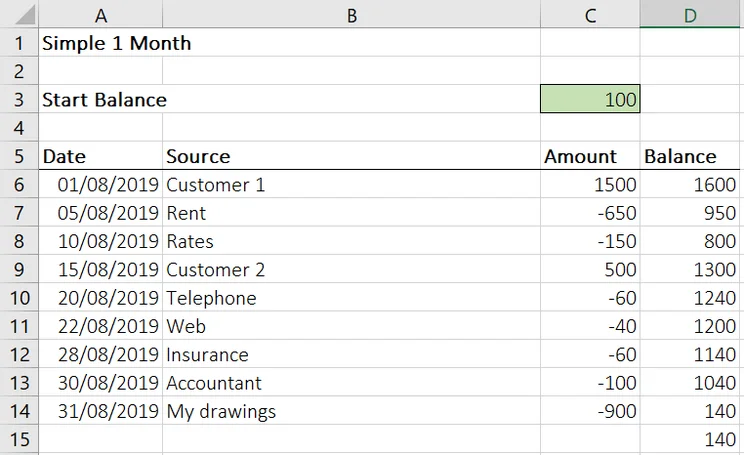744x455 pixels.
Task: Select the 'Telephone' source cell
Action: [x=351, y=297]
